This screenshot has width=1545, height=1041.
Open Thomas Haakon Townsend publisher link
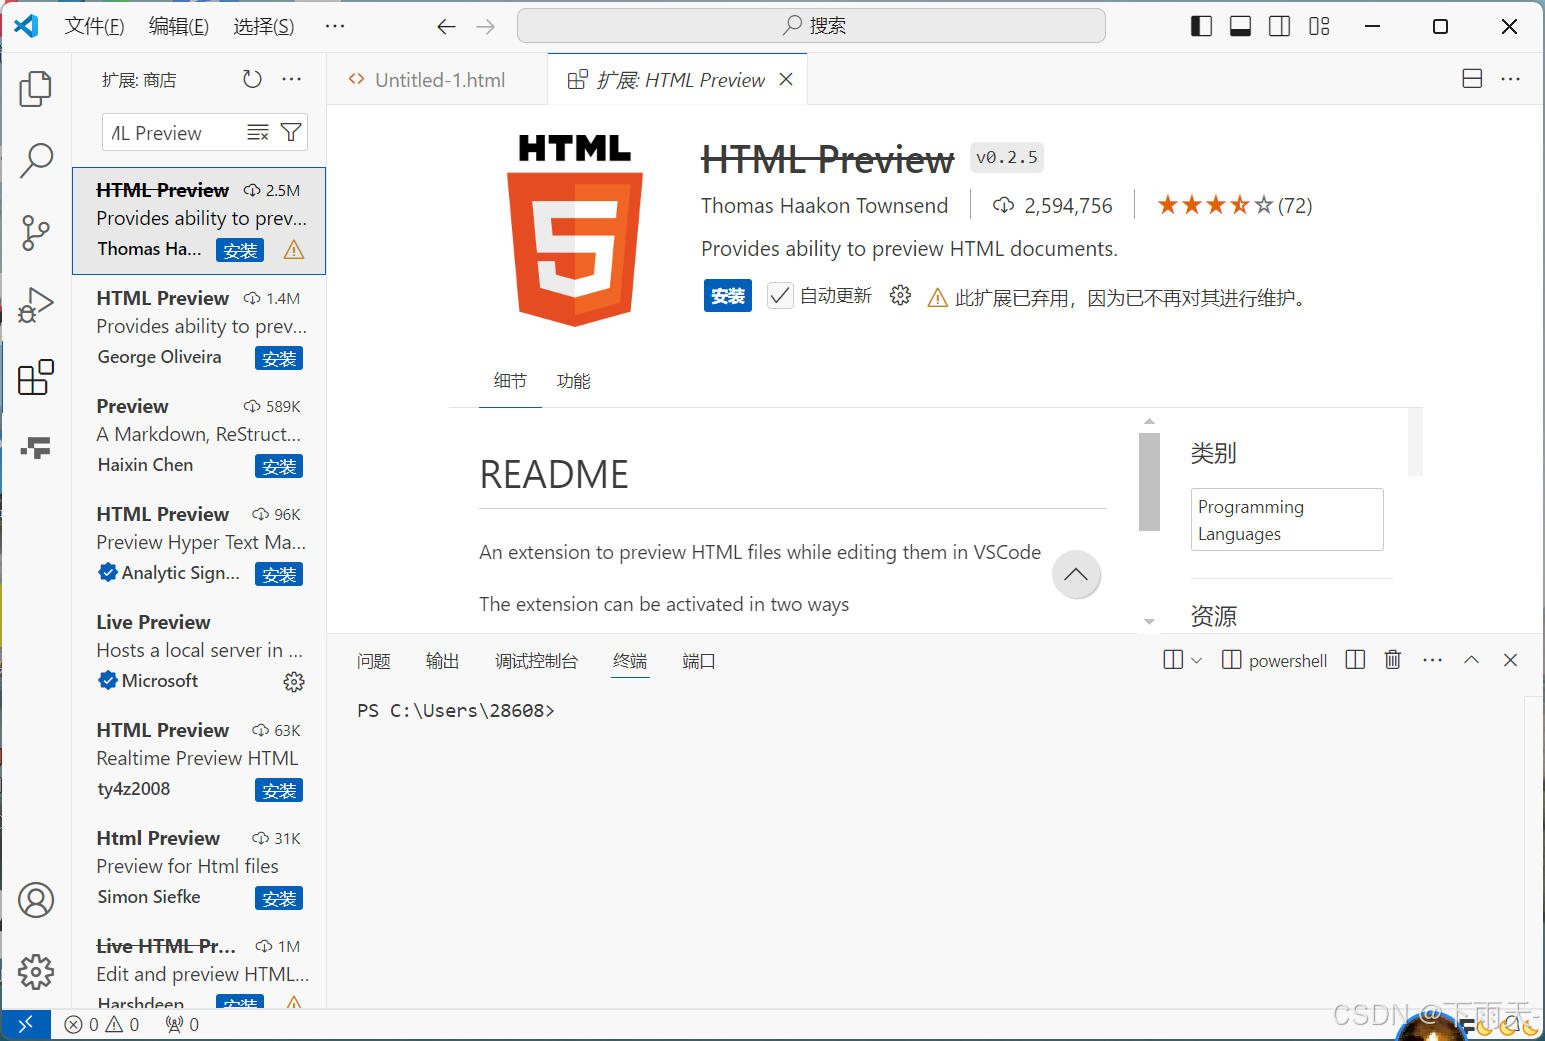click(824, 205)
